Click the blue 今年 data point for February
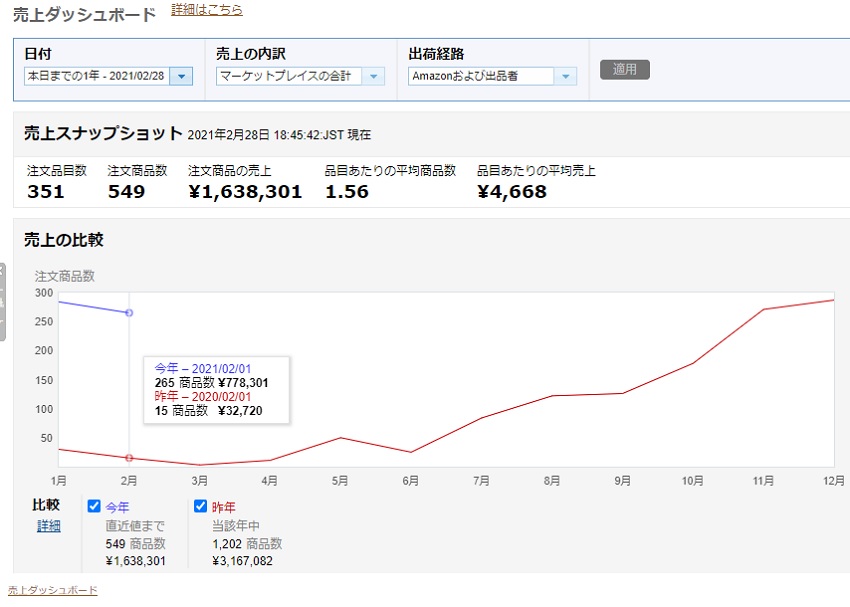This screenshot has width=850, height=607. (129, 313)
